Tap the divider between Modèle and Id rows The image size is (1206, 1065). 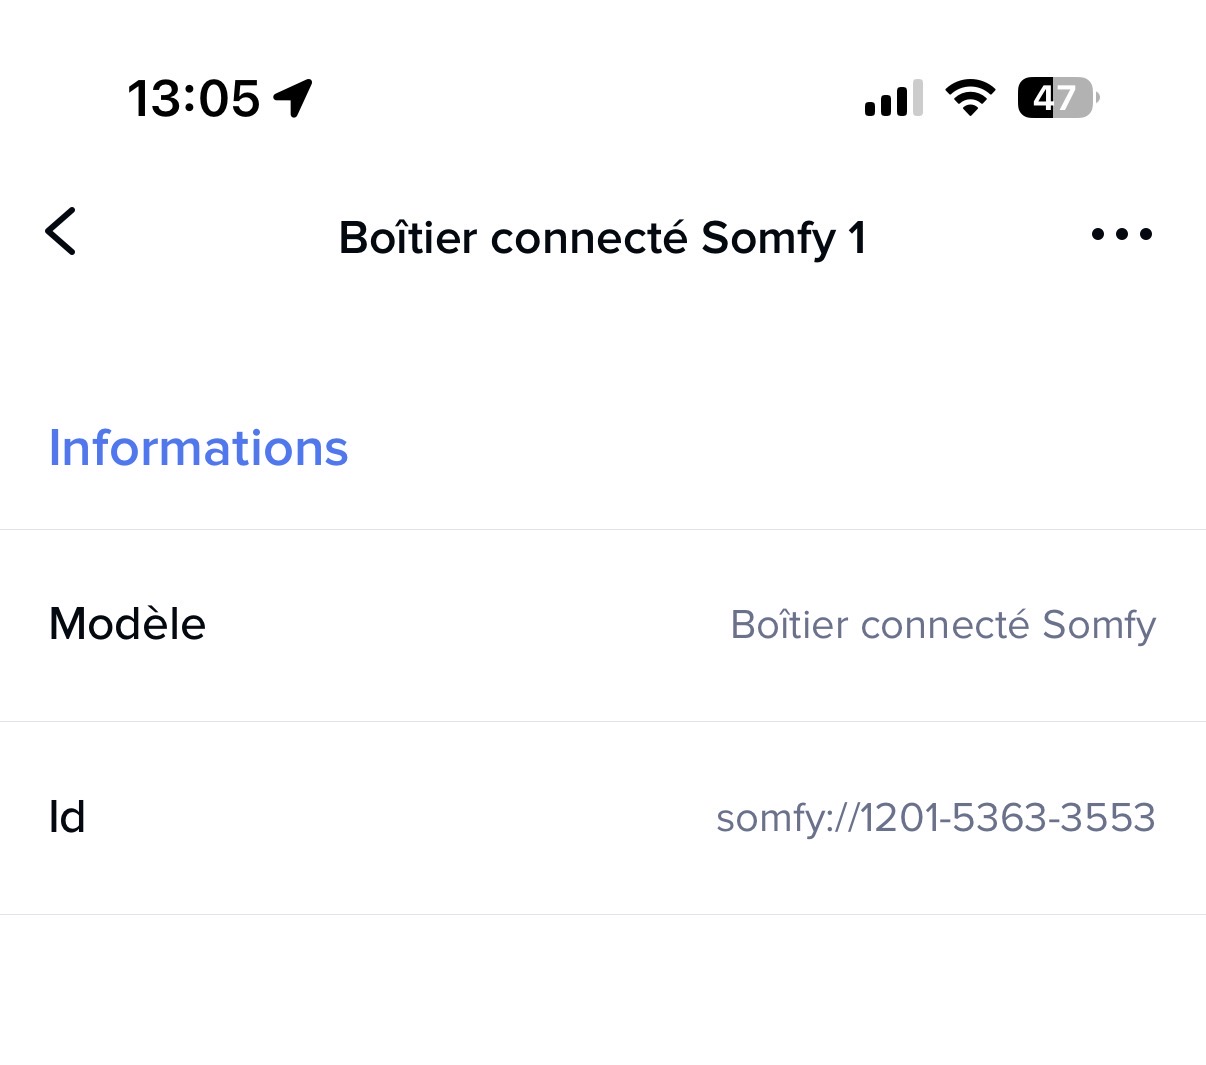point(603,721)
